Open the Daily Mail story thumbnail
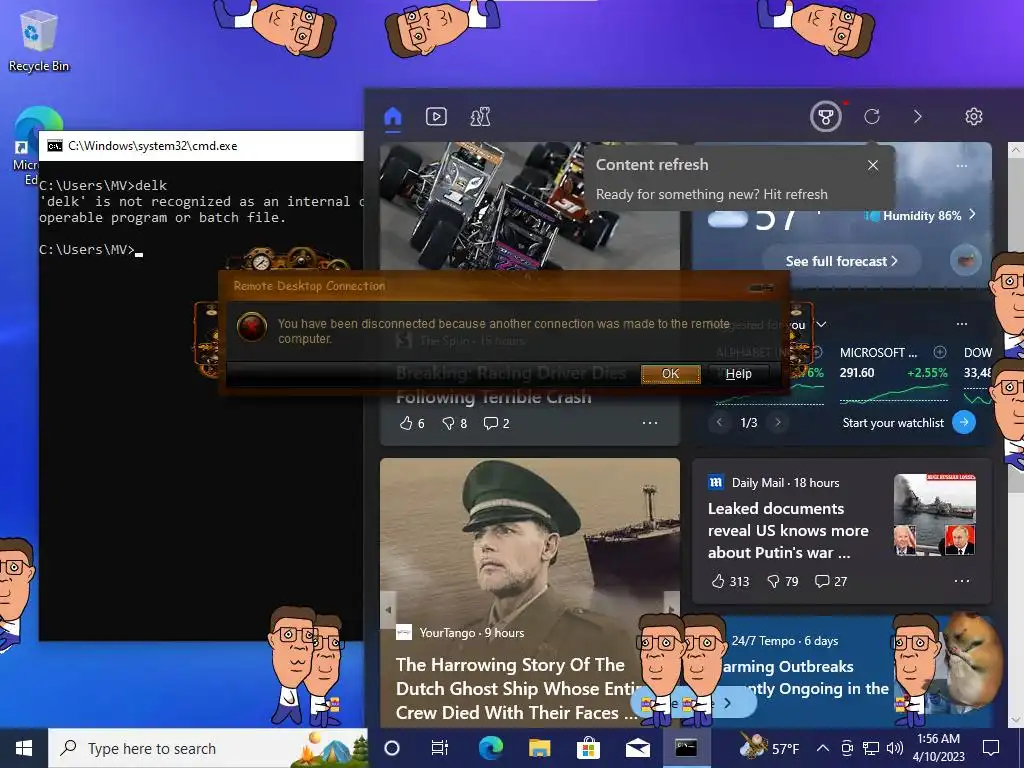The width and height of the screenshot is (1024, 768). coord(935,515)
